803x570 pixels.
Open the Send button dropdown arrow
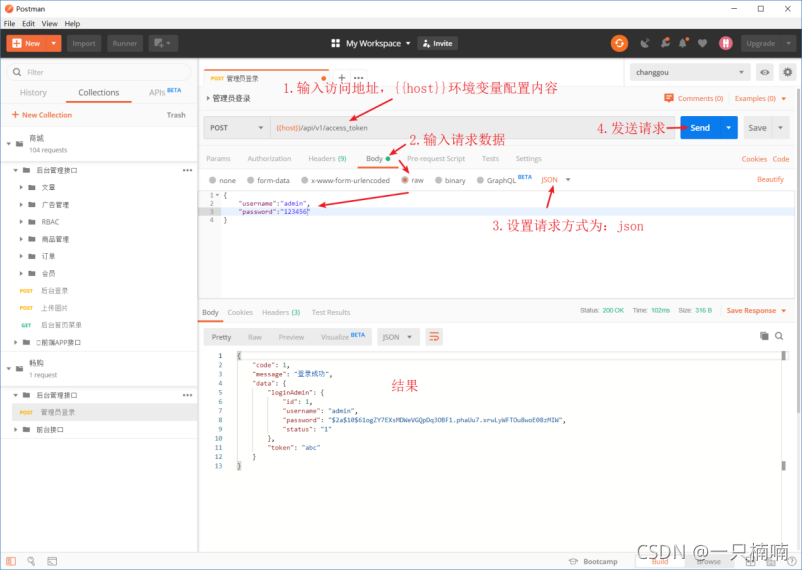click(728, 128)
